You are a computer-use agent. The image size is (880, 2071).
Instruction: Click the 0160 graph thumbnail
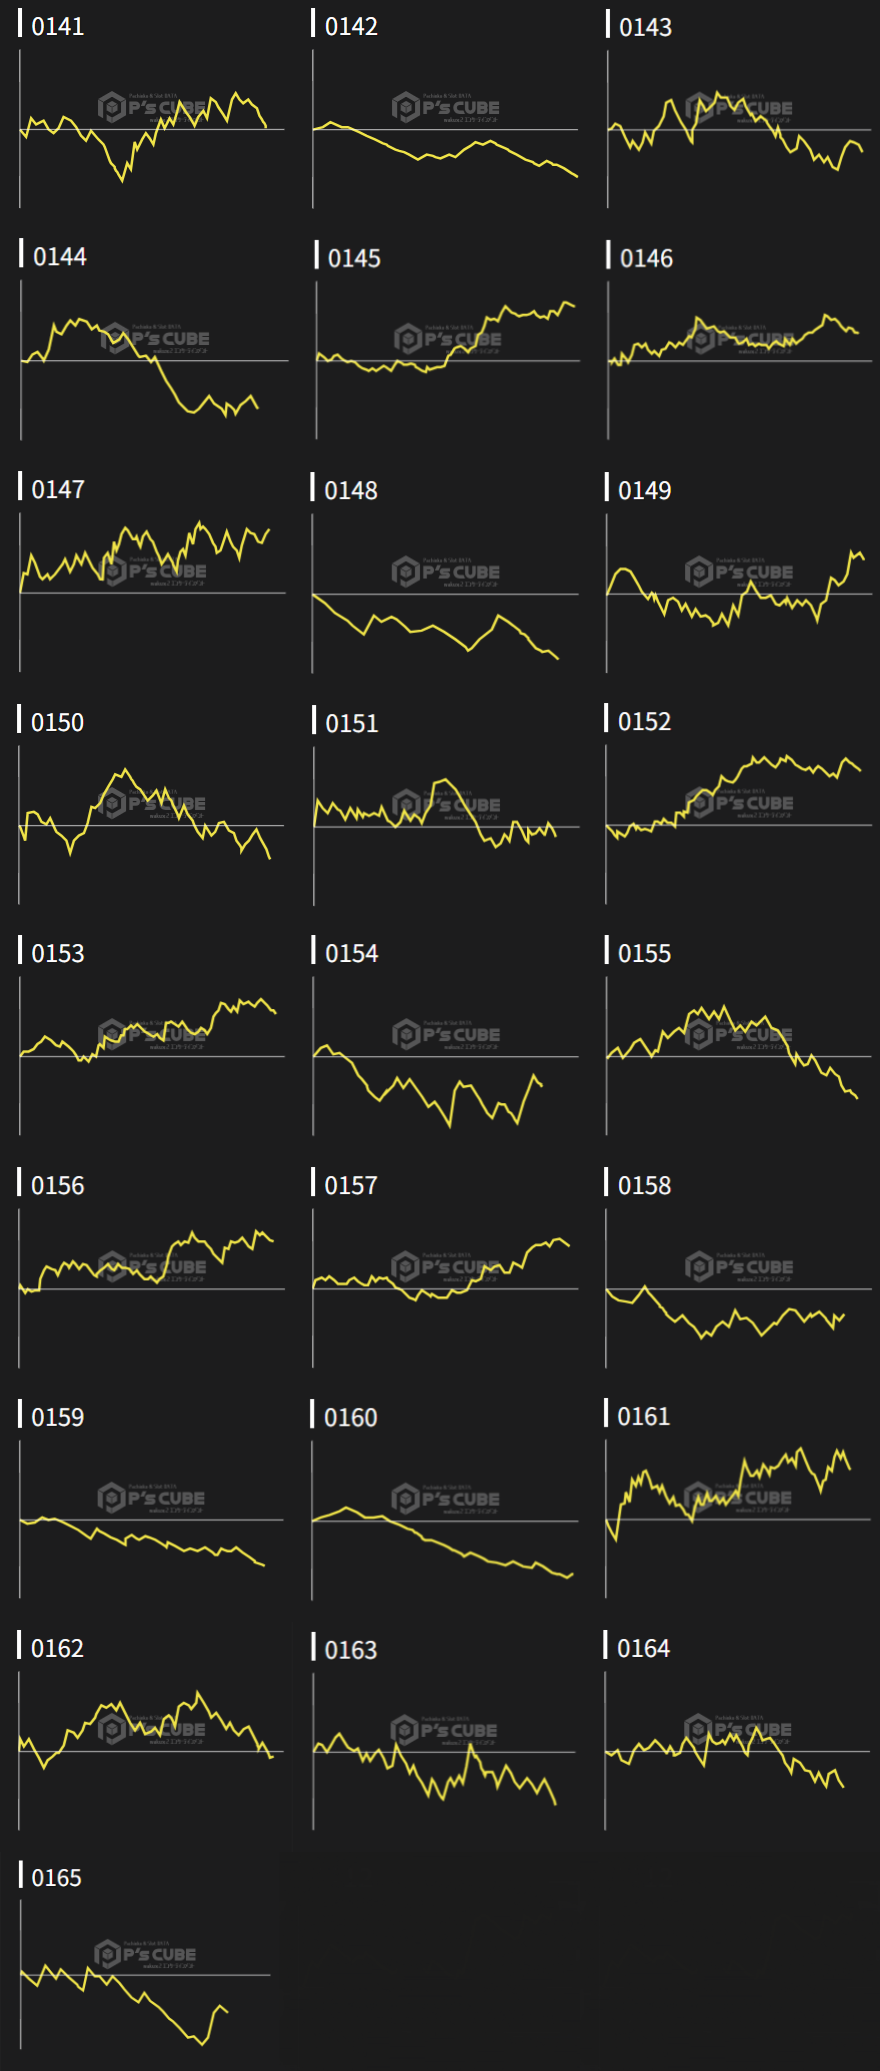445,1520
